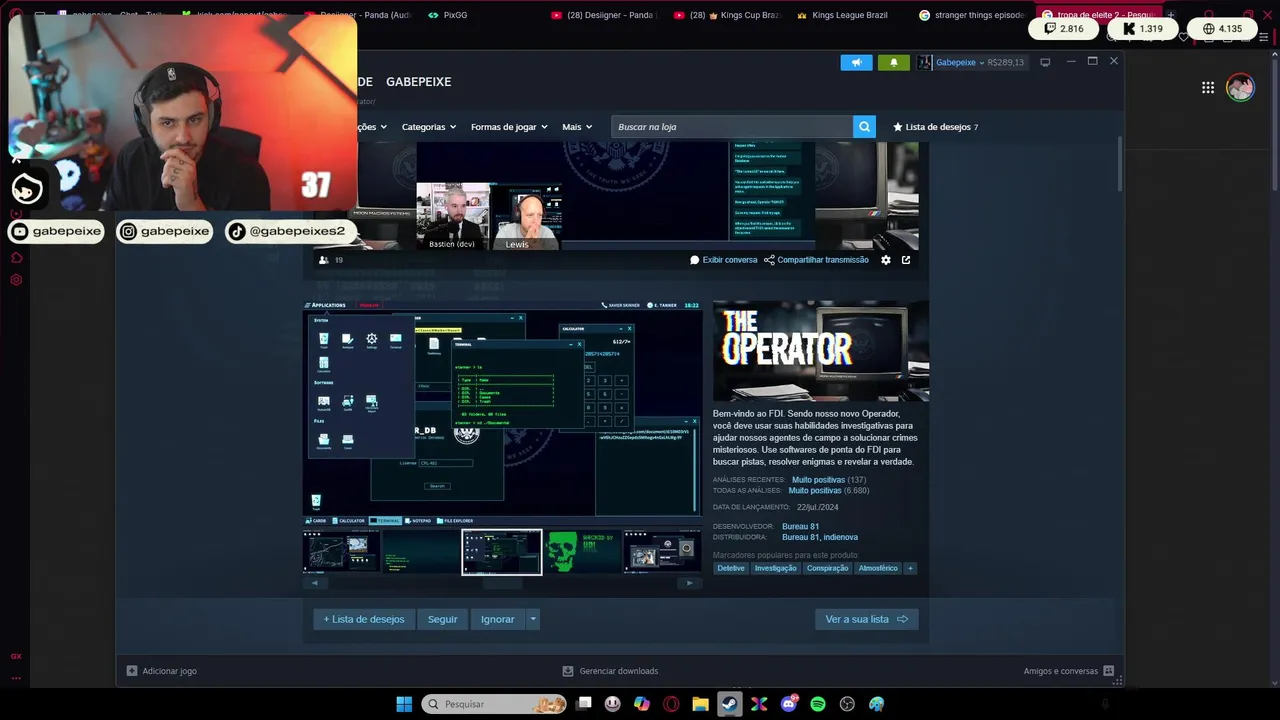
Task: Click screenshot strip right arrow
Action: pyautogui.click(x=689, y=583)
